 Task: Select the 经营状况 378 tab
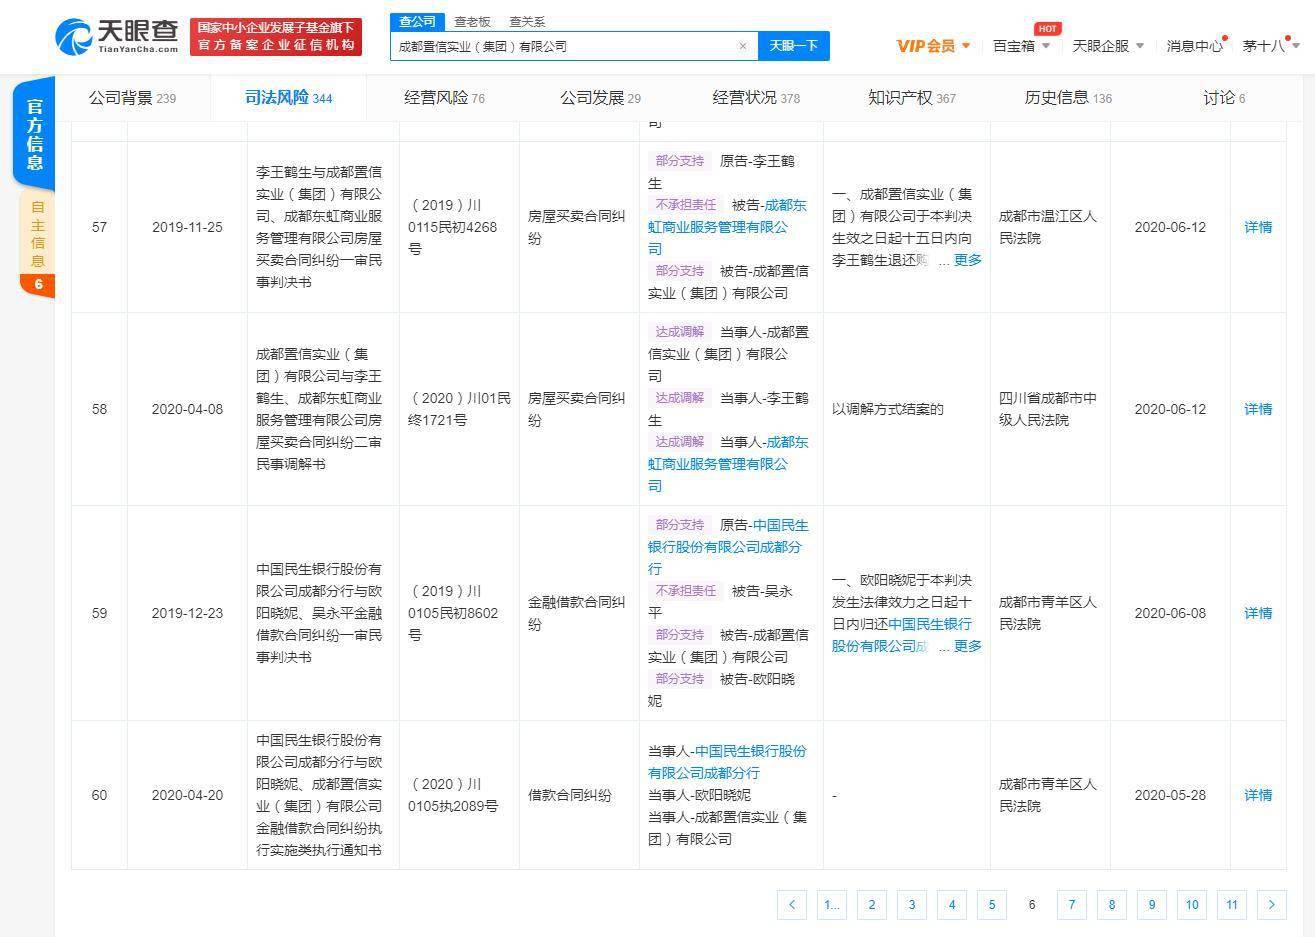click(756, 98)
